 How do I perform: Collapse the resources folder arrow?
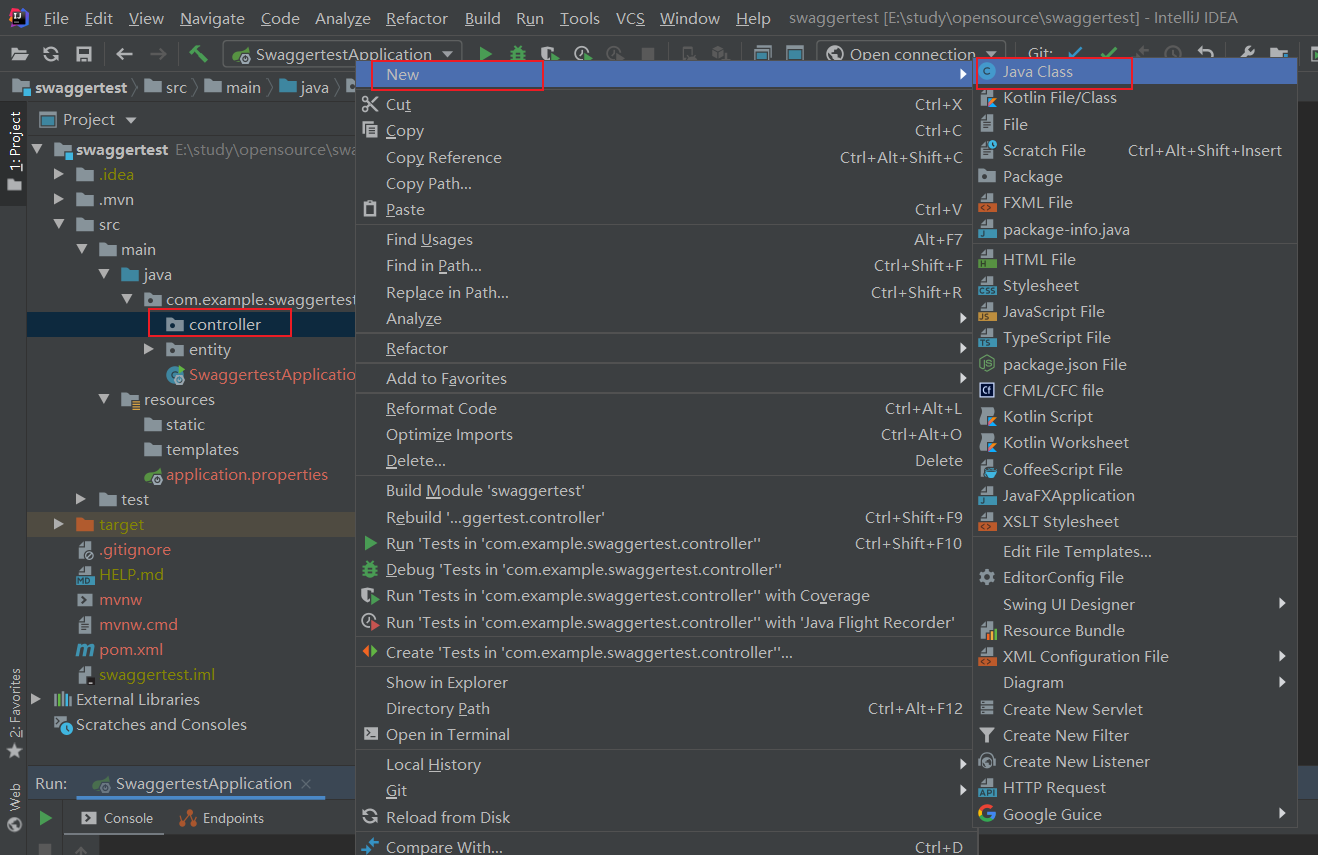pyautogui.click(x=104, y=400)
